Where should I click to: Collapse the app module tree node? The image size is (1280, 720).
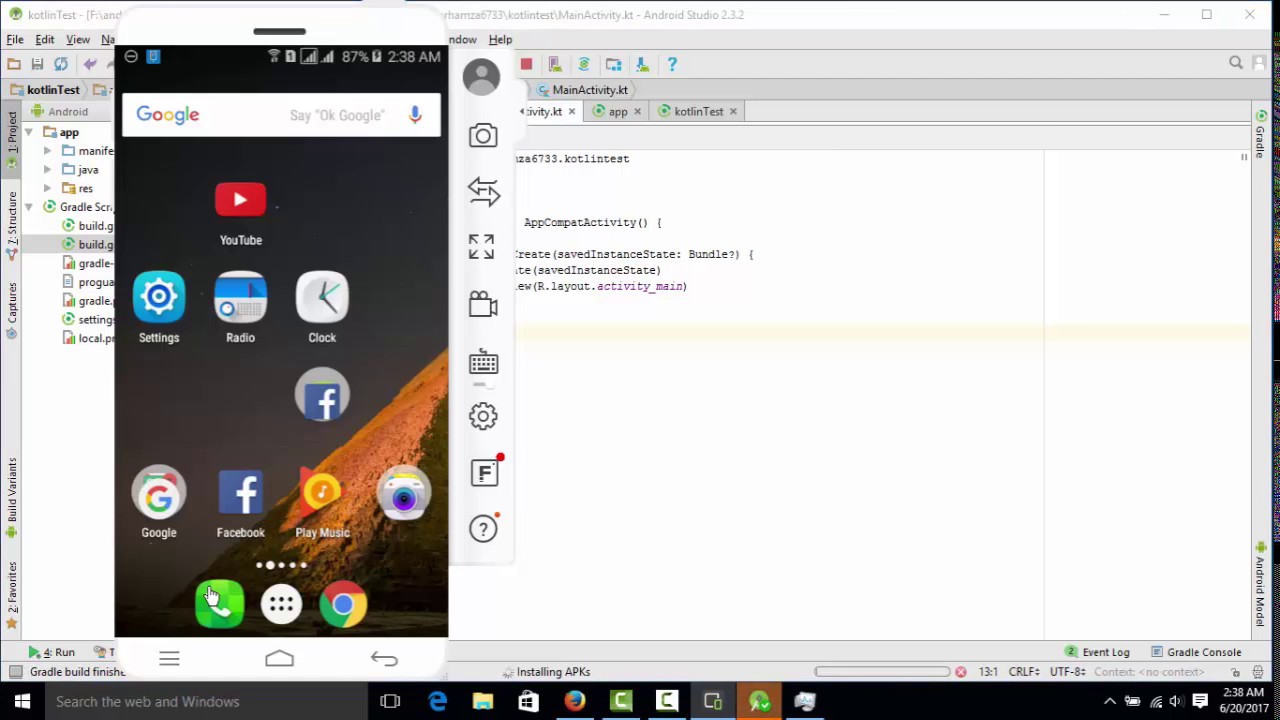[29, 132]
